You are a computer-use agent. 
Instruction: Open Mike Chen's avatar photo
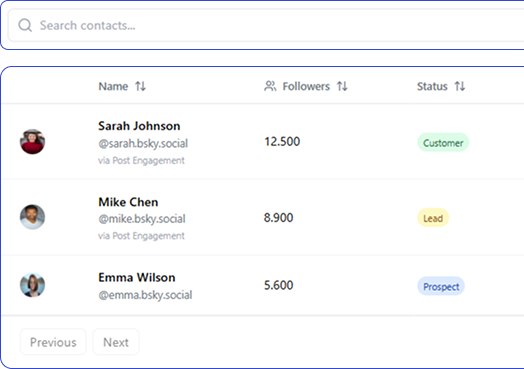(x=32, y=217)
